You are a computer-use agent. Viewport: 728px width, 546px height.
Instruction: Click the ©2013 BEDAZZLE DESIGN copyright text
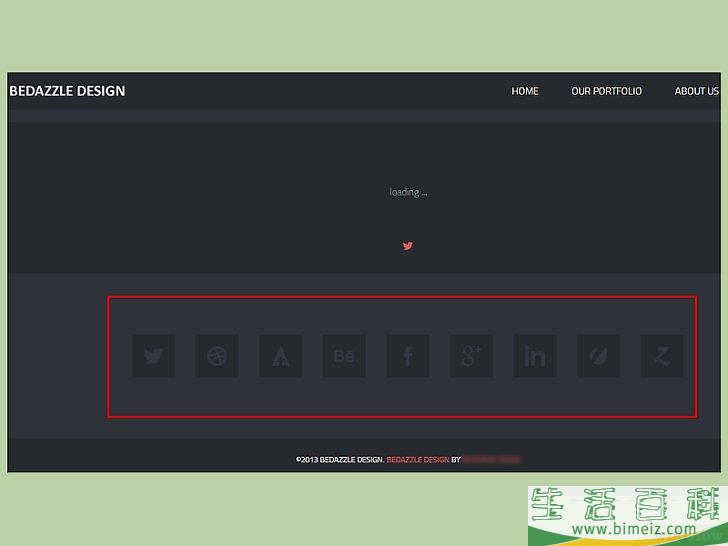(340, 460)
